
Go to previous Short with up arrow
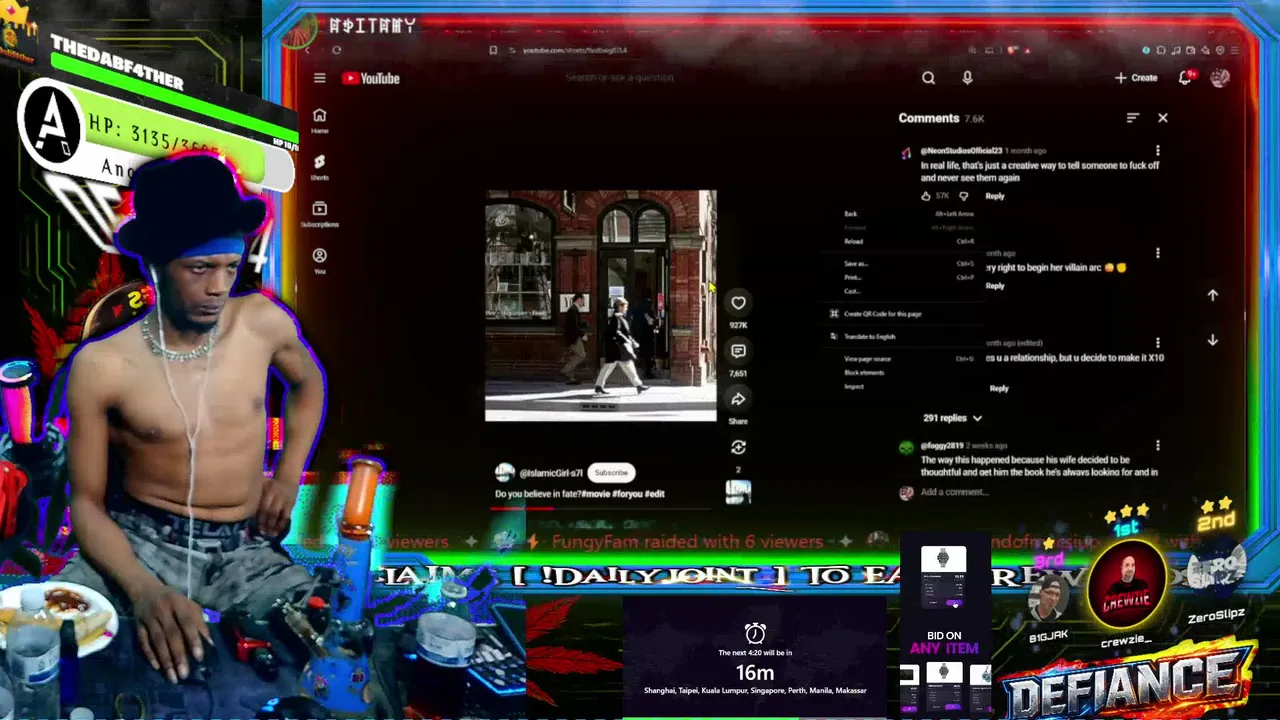[x=1212, y=295]
